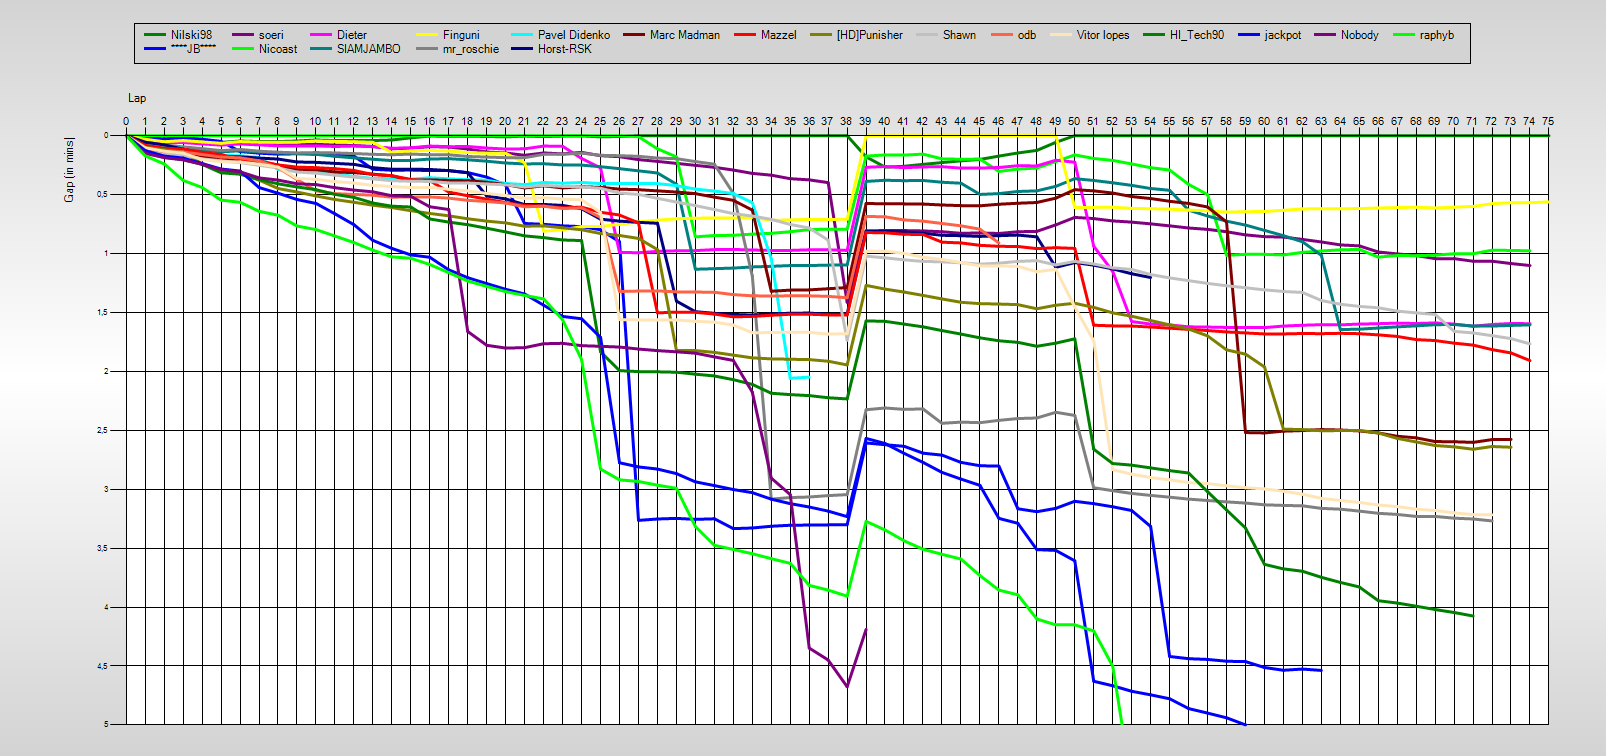This screenshot has width=1606, height=756.
Task: Choose the [HD]Punisher legend entry
Action: click(x=869, y=35)
